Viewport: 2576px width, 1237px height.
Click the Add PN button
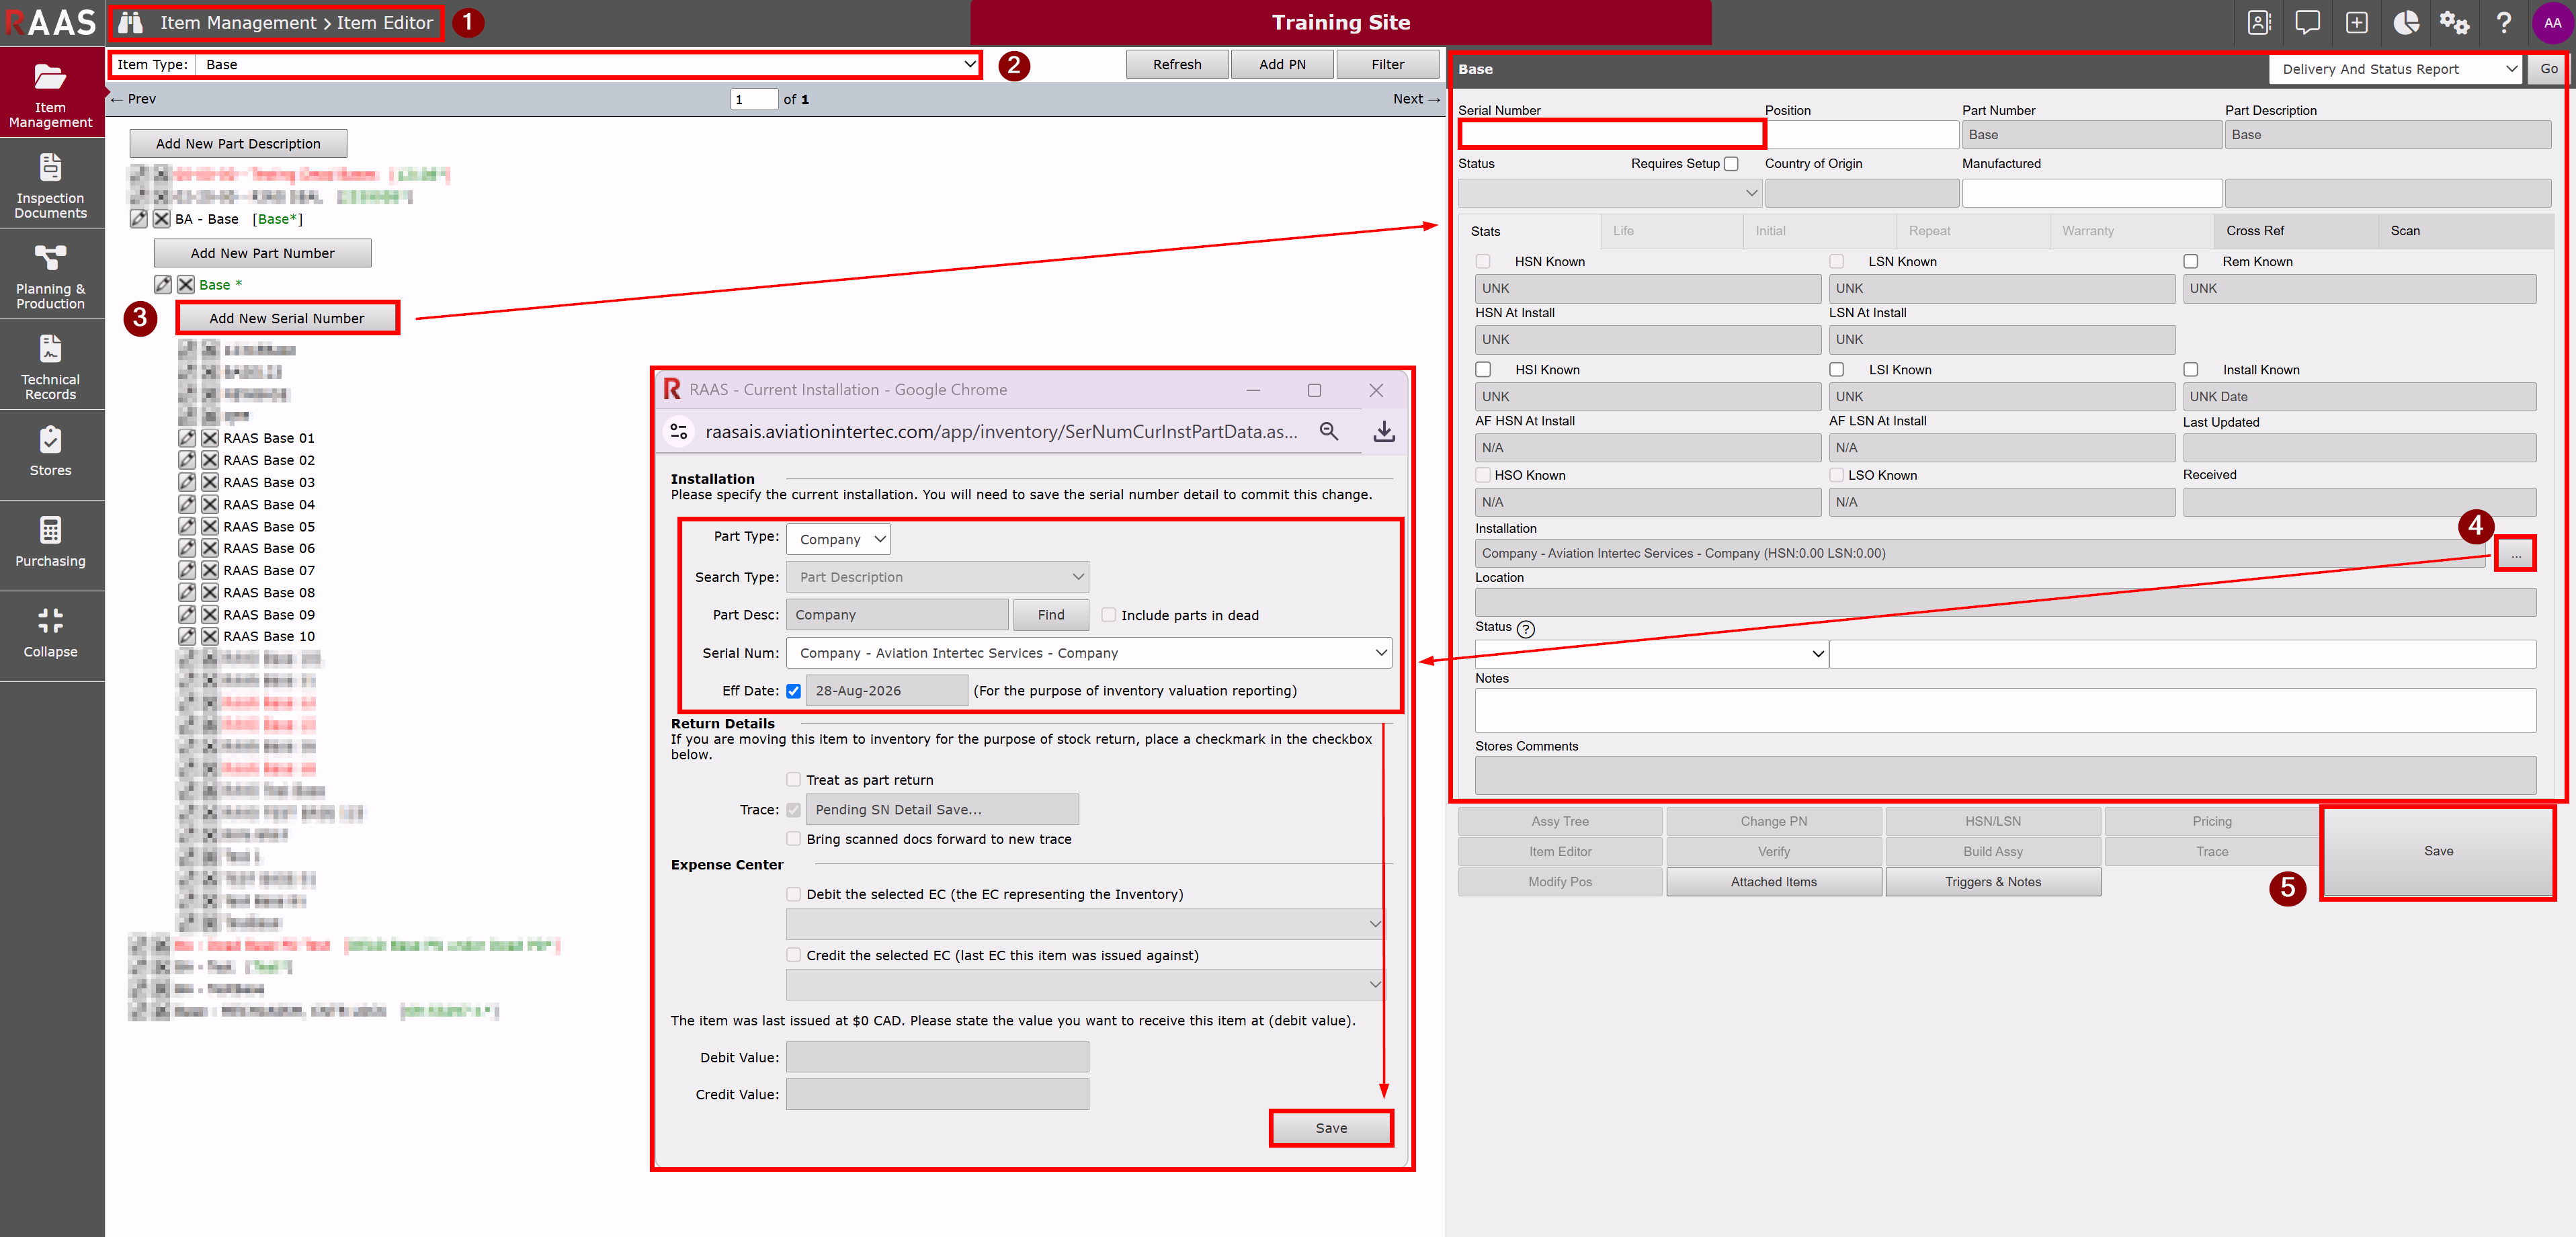(1282, 65)
